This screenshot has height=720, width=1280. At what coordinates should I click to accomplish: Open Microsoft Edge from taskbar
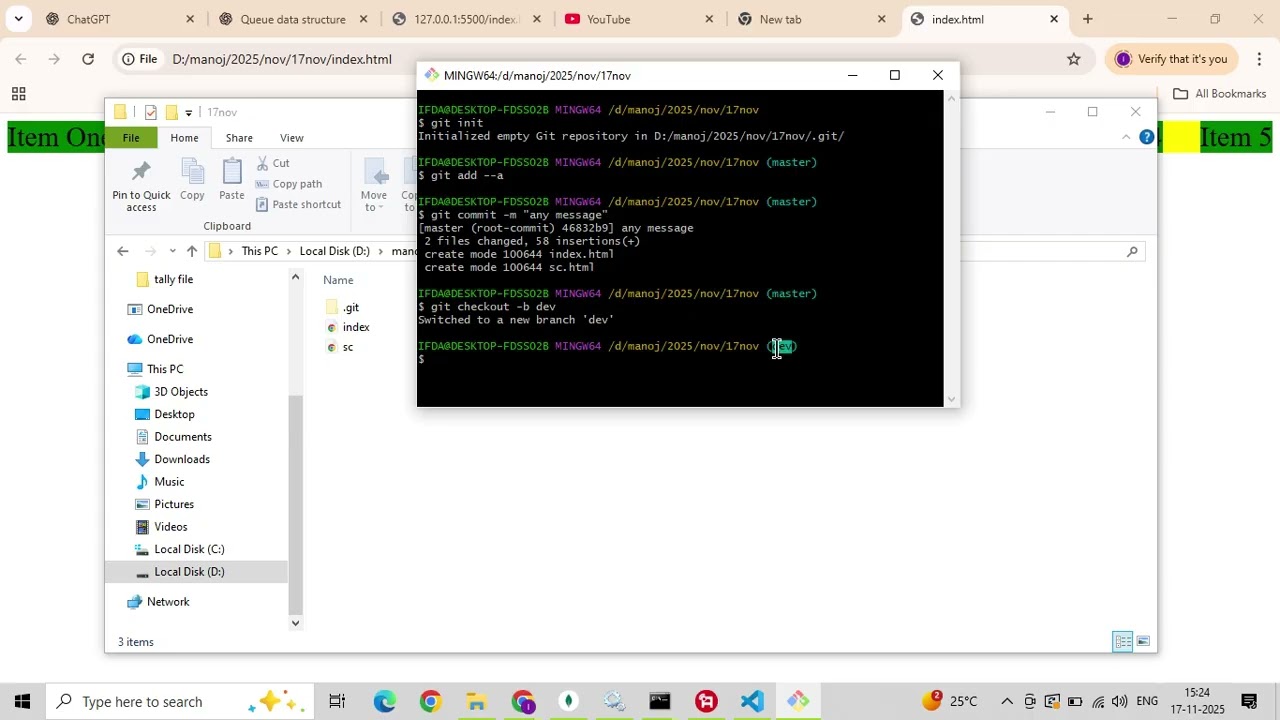tap(384, 701)
